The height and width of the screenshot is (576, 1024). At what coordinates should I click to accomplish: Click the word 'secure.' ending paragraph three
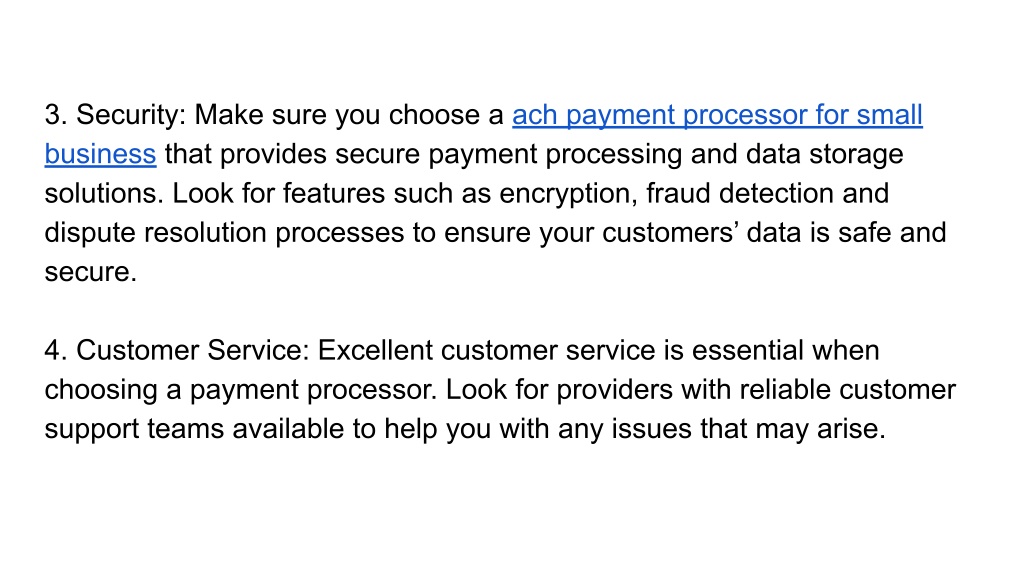(x=91, y=272)
